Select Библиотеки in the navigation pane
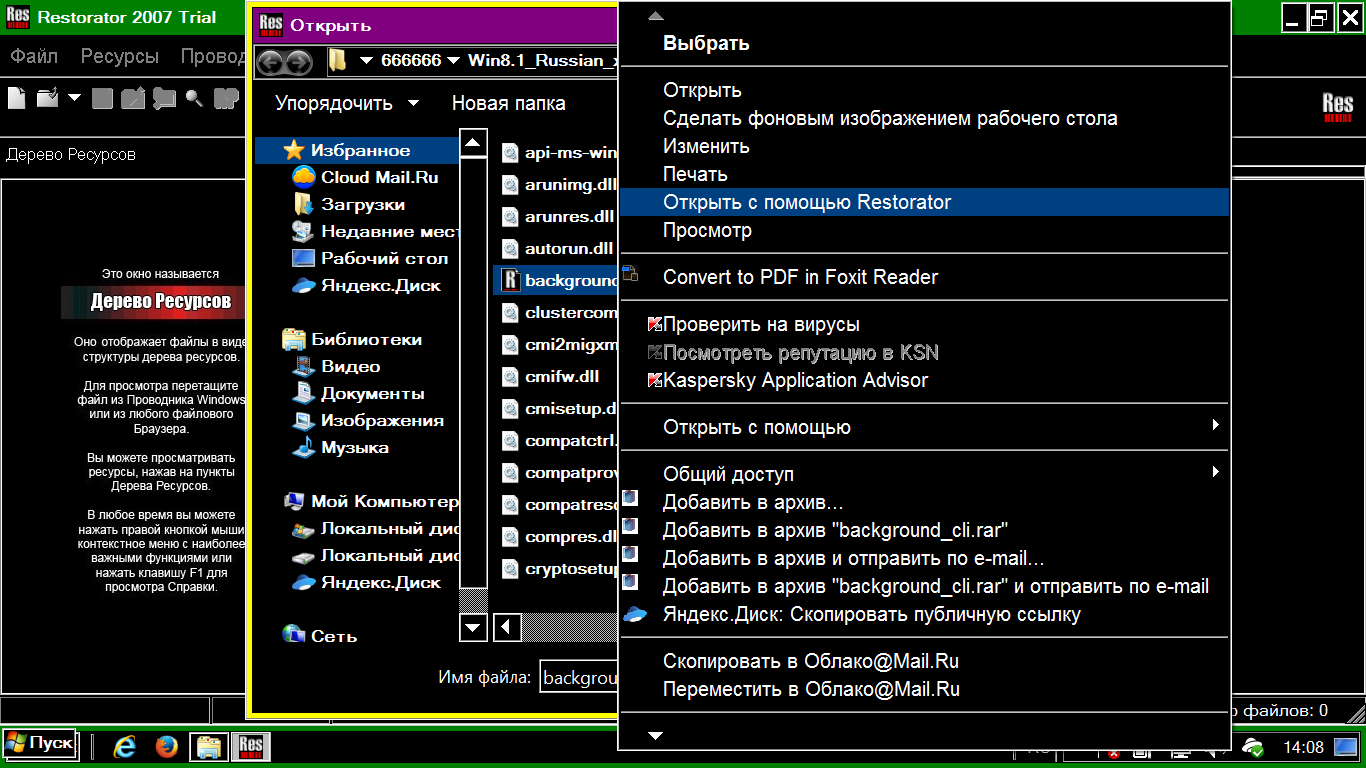 coord(353,340)
